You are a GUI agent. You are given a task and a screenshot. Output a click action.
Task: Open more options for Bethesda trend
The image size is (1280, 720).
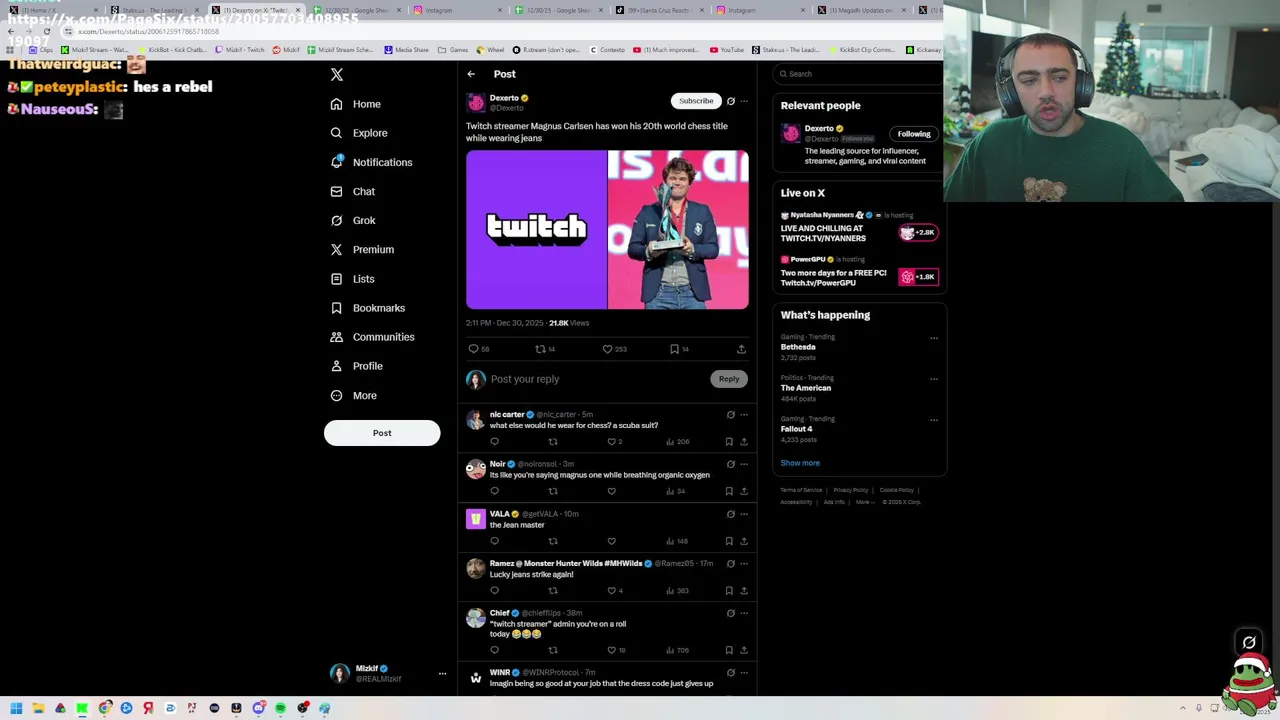pos(934,338)
